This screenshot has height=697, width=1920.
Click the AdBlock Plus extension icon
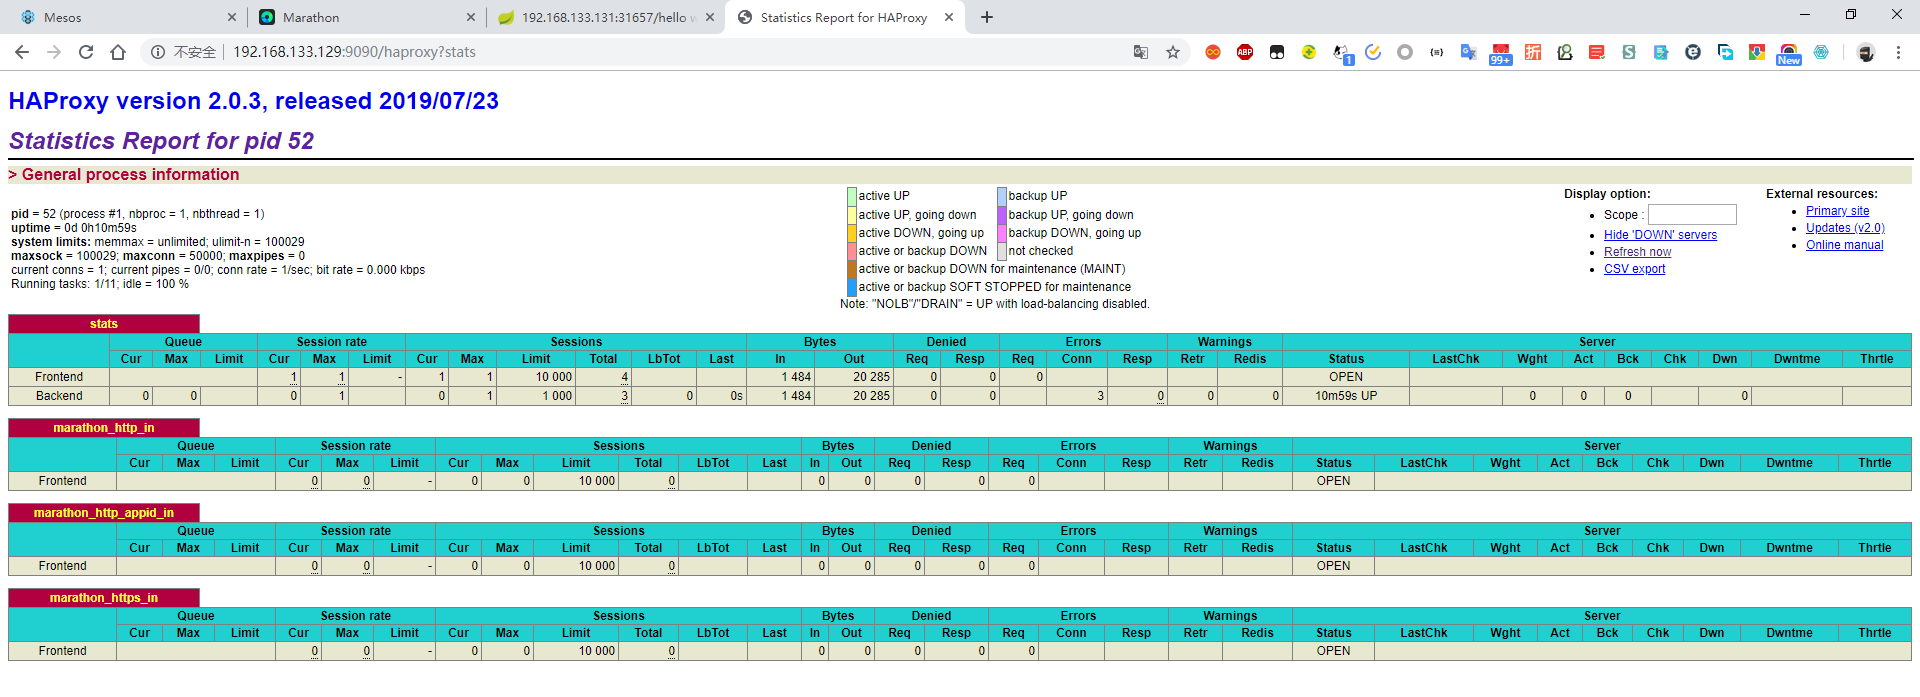pos(1244,52)
